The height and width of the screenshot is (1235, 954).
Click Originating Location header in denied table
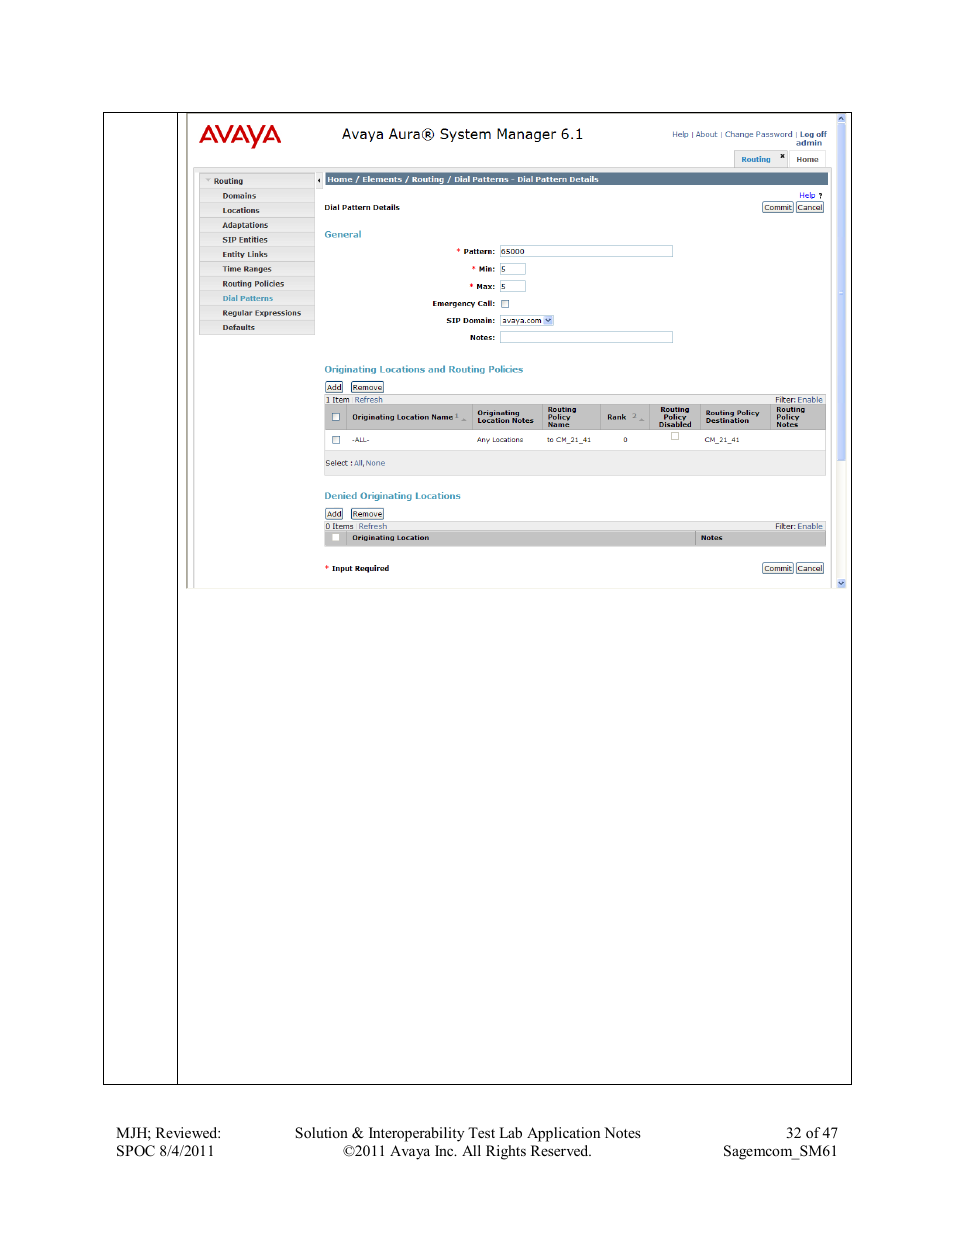(390, 538)
